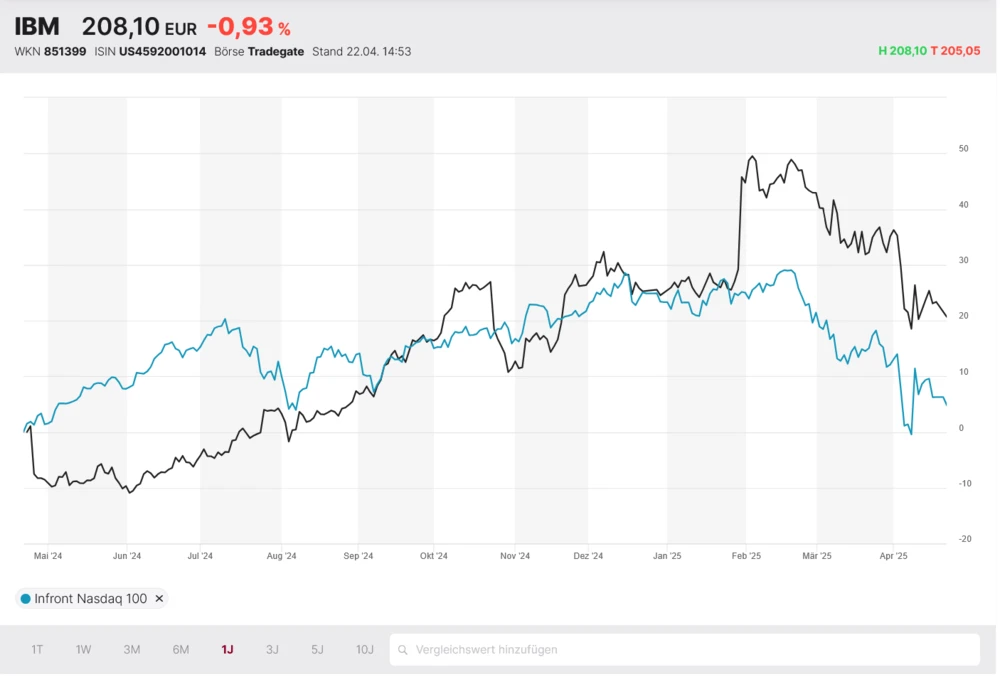Choose the 6M time range

(x=181, y=650)
